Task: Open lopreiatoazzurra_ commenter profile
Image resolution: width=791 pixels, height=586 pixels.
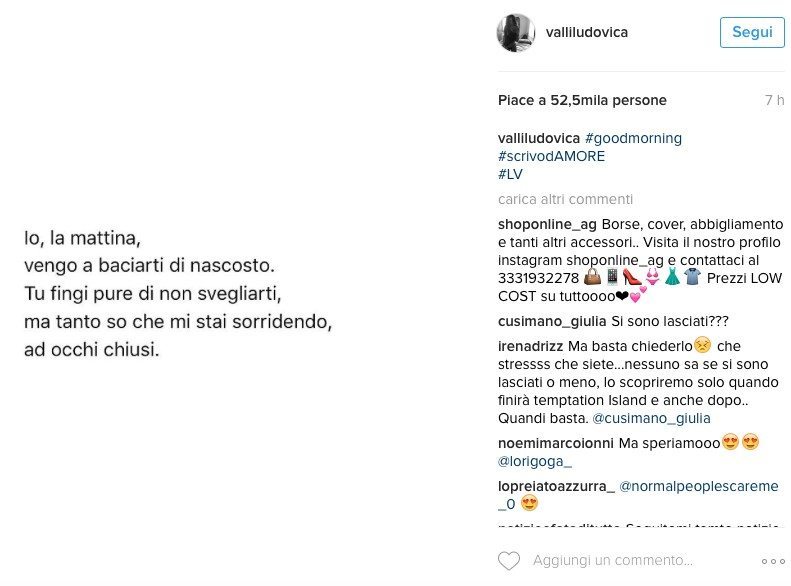Action: (x=556, y=486)
